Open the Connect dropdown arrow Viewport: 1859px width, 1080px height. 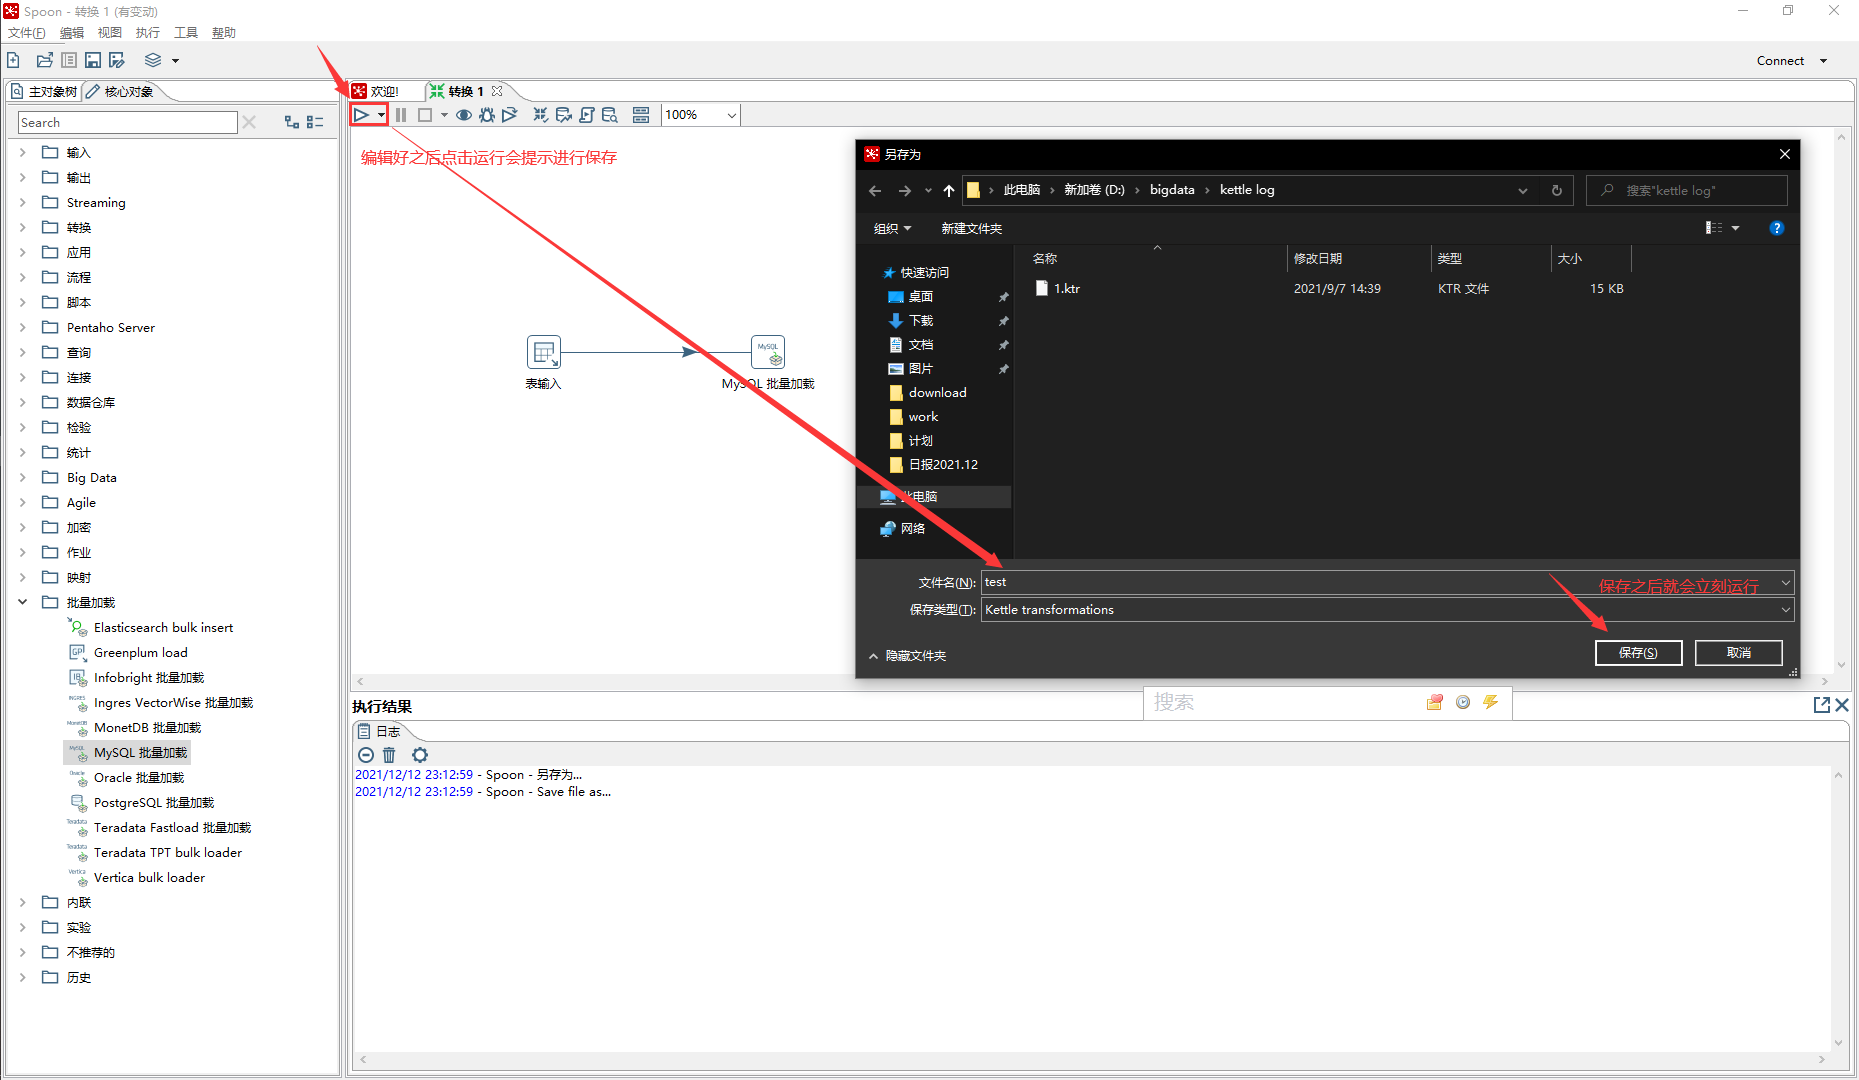(1823, 61)
